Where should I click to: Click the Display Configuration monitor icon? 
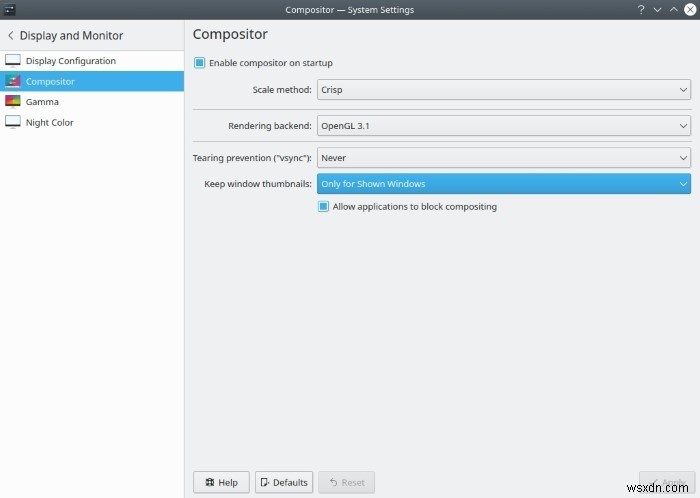12,61
